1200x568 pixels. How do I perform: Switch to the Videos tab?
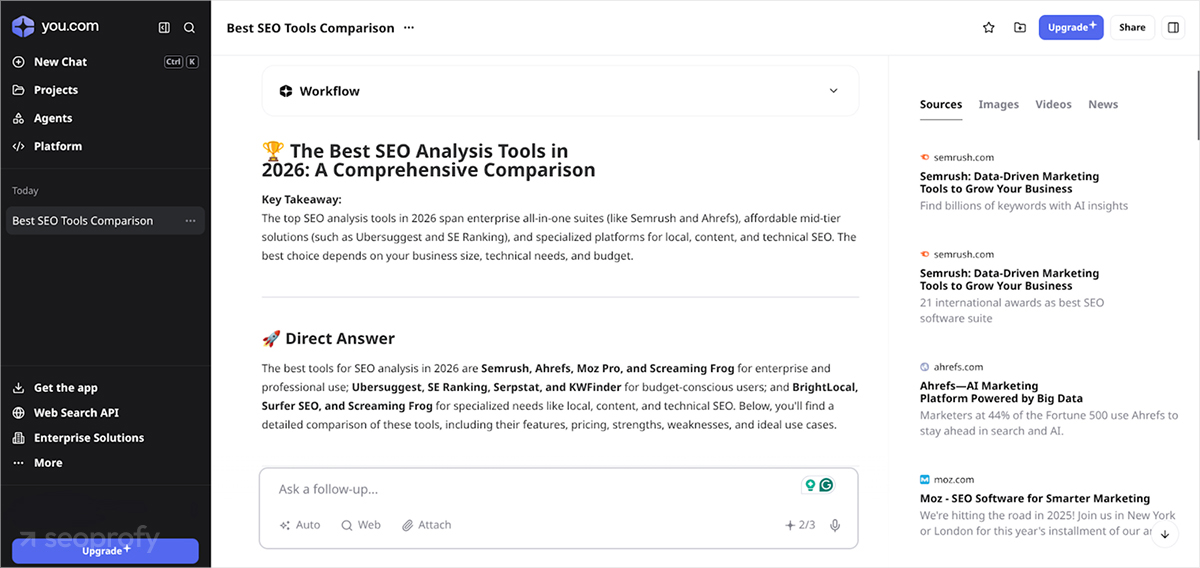click(1053, 104)
